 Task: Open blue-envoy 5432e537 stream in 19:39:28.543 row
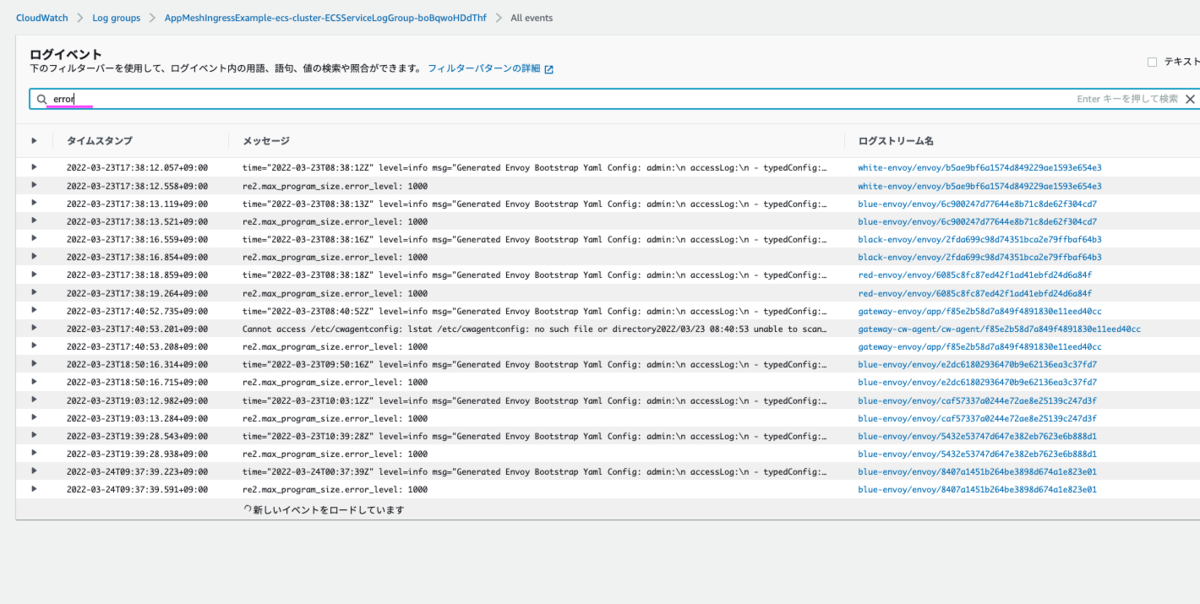(x=977, y=436)
